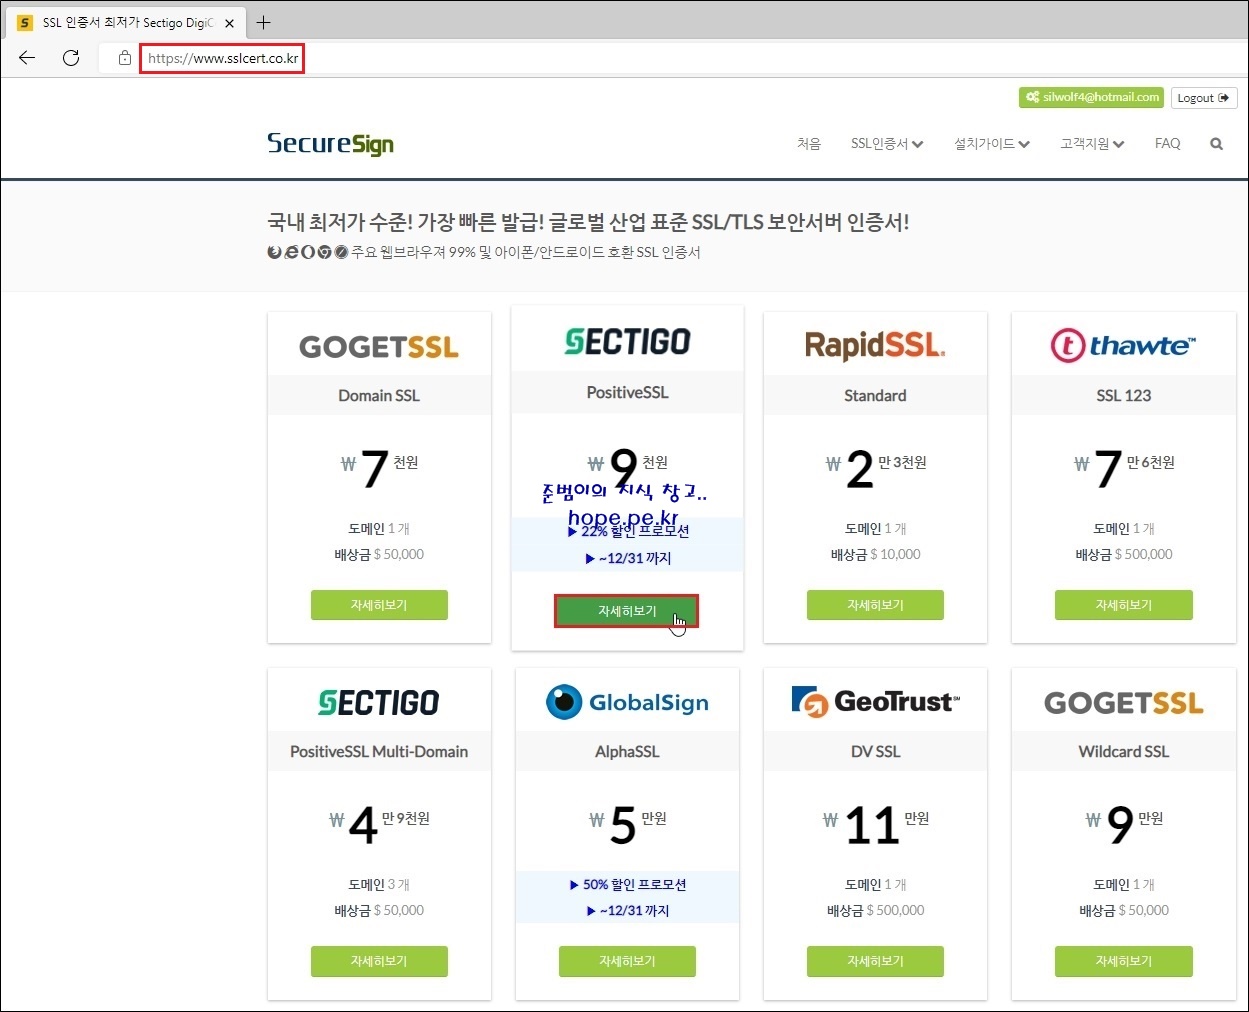Viewport: 1249px width, 1012px height.
Task: Click the AlphaSSL product name
Action: [x=627, y=752]
